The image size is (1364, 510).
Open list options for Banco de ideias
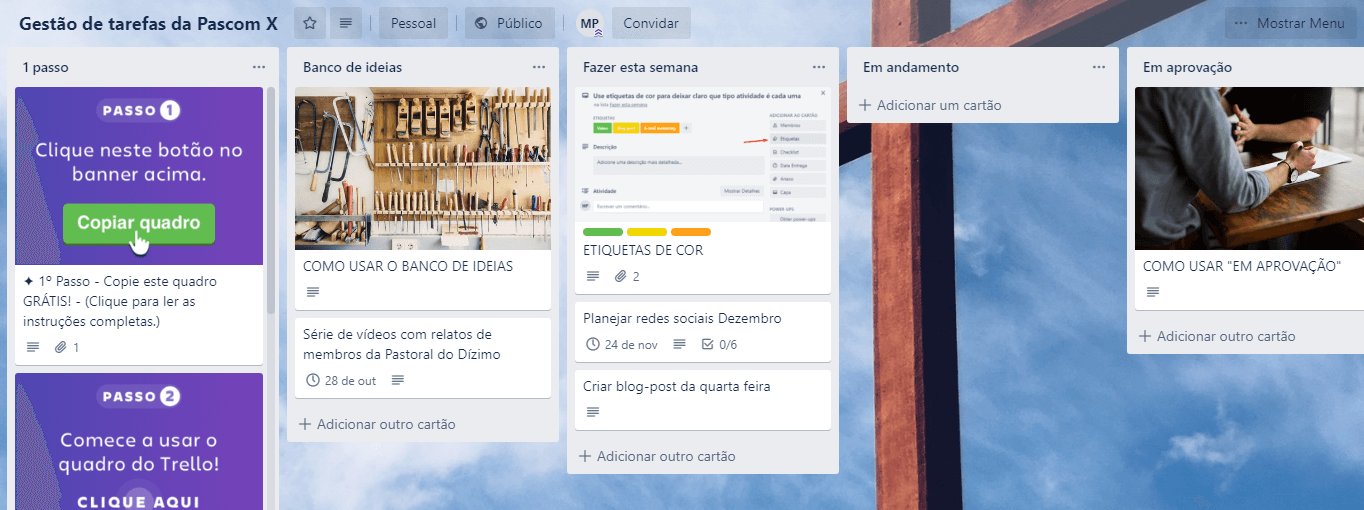(539, 67)
